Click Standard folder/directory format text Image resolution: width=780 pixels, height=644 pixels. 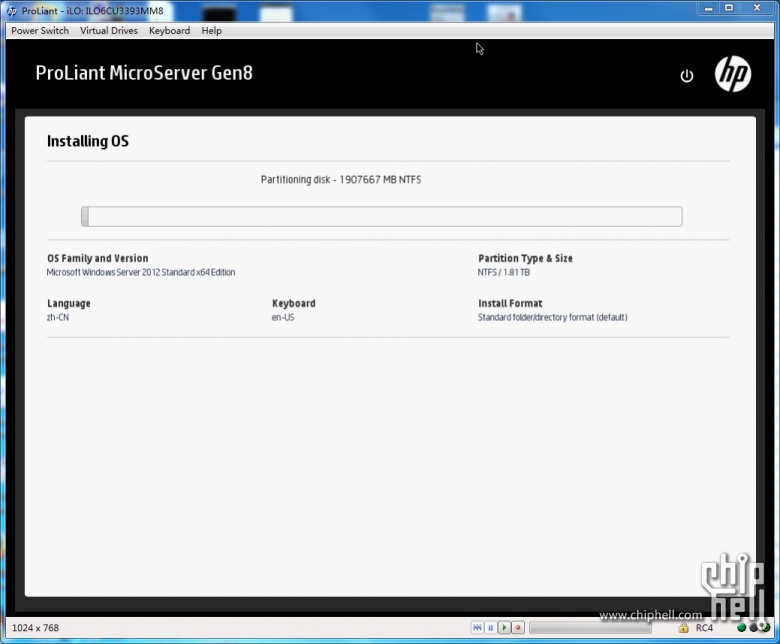pos(552,317)
